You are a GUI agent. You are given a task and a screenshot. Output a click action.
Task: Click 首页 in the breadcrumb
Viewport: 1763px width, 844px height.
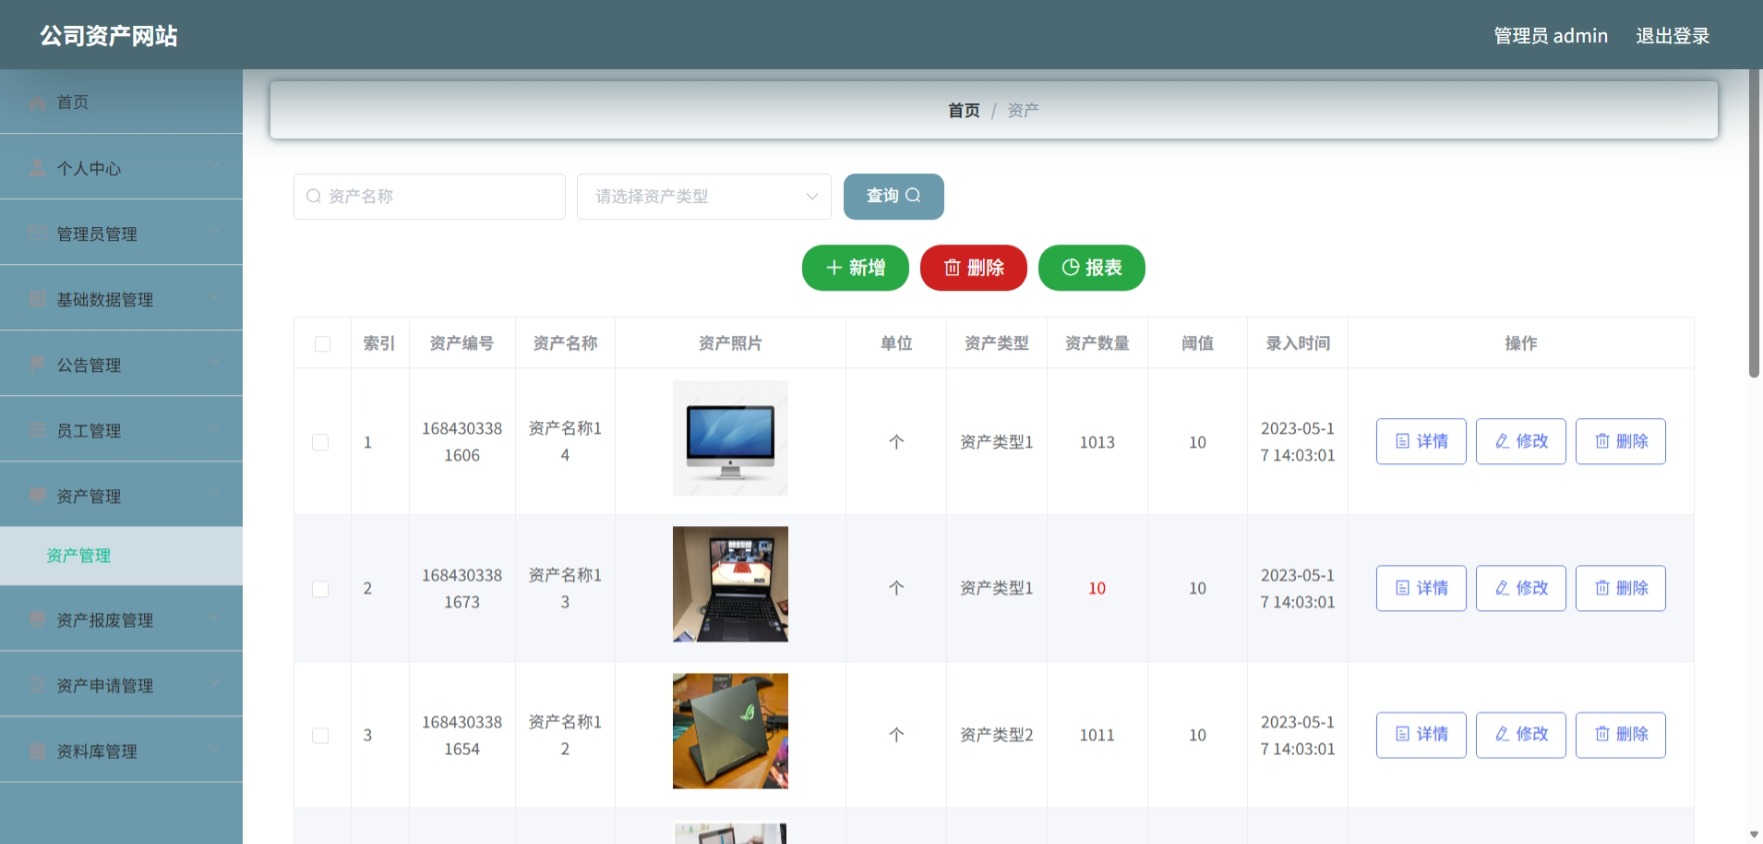[x=964, y=110]
